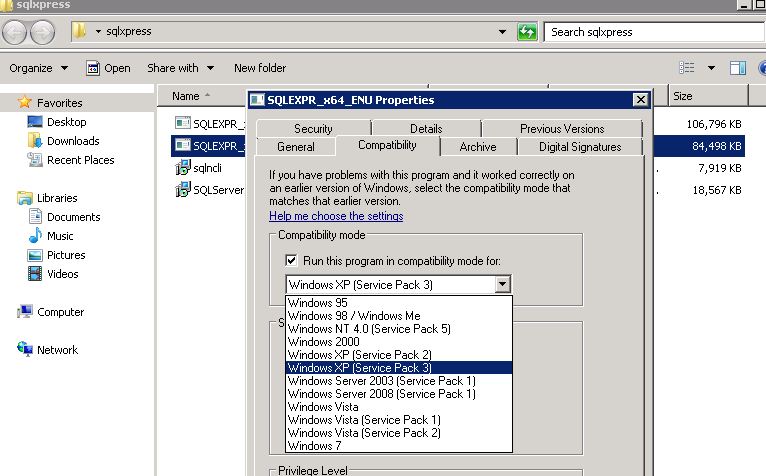Click the Open toolbar icon

tap(93, 68)
